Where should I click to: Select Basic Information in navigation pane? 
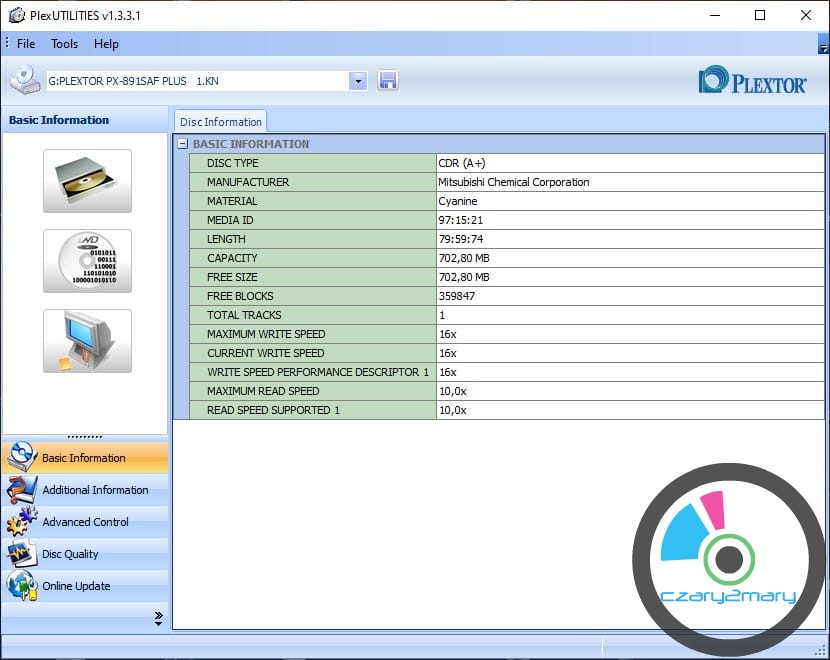point(84,458)
